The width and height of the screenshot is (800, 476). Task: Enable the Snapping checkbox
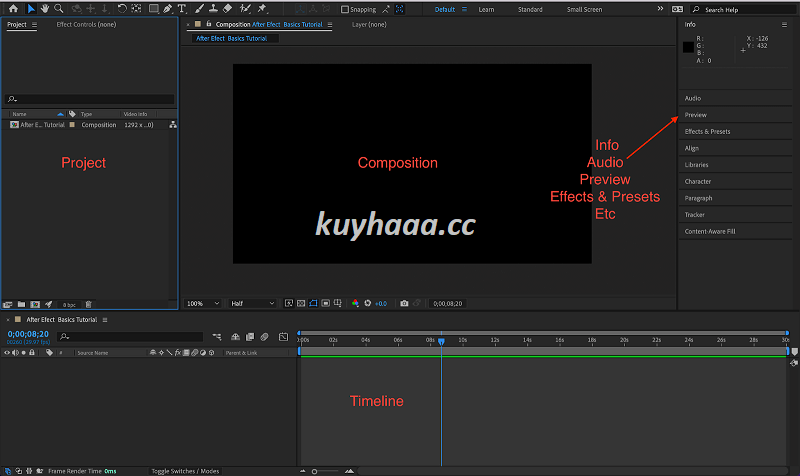pos(345,9)
